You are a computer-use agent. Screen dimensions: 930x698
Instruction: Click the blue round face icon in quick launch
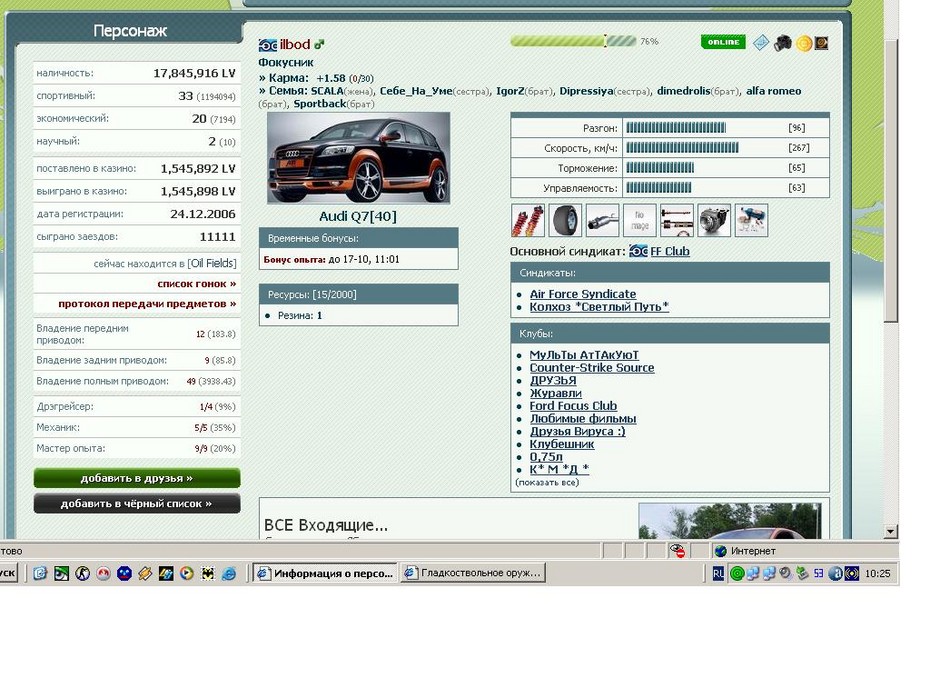pyautogui.click(x=124, y=573)
